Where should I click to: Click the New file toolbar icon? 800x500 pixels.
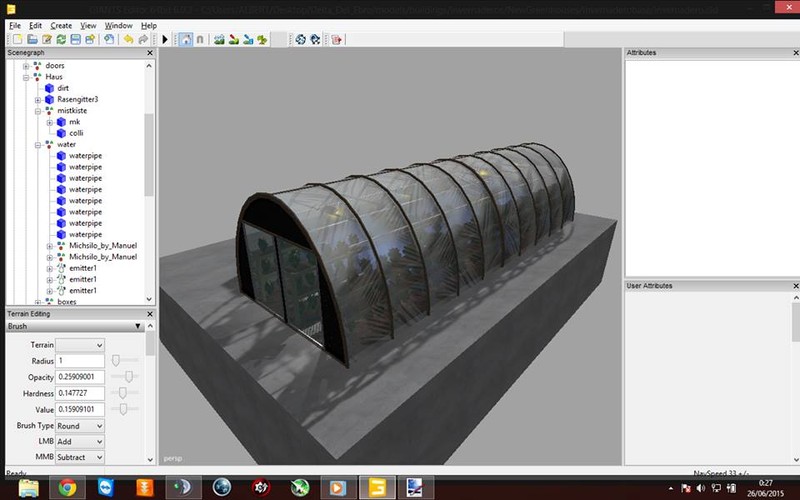16,39
